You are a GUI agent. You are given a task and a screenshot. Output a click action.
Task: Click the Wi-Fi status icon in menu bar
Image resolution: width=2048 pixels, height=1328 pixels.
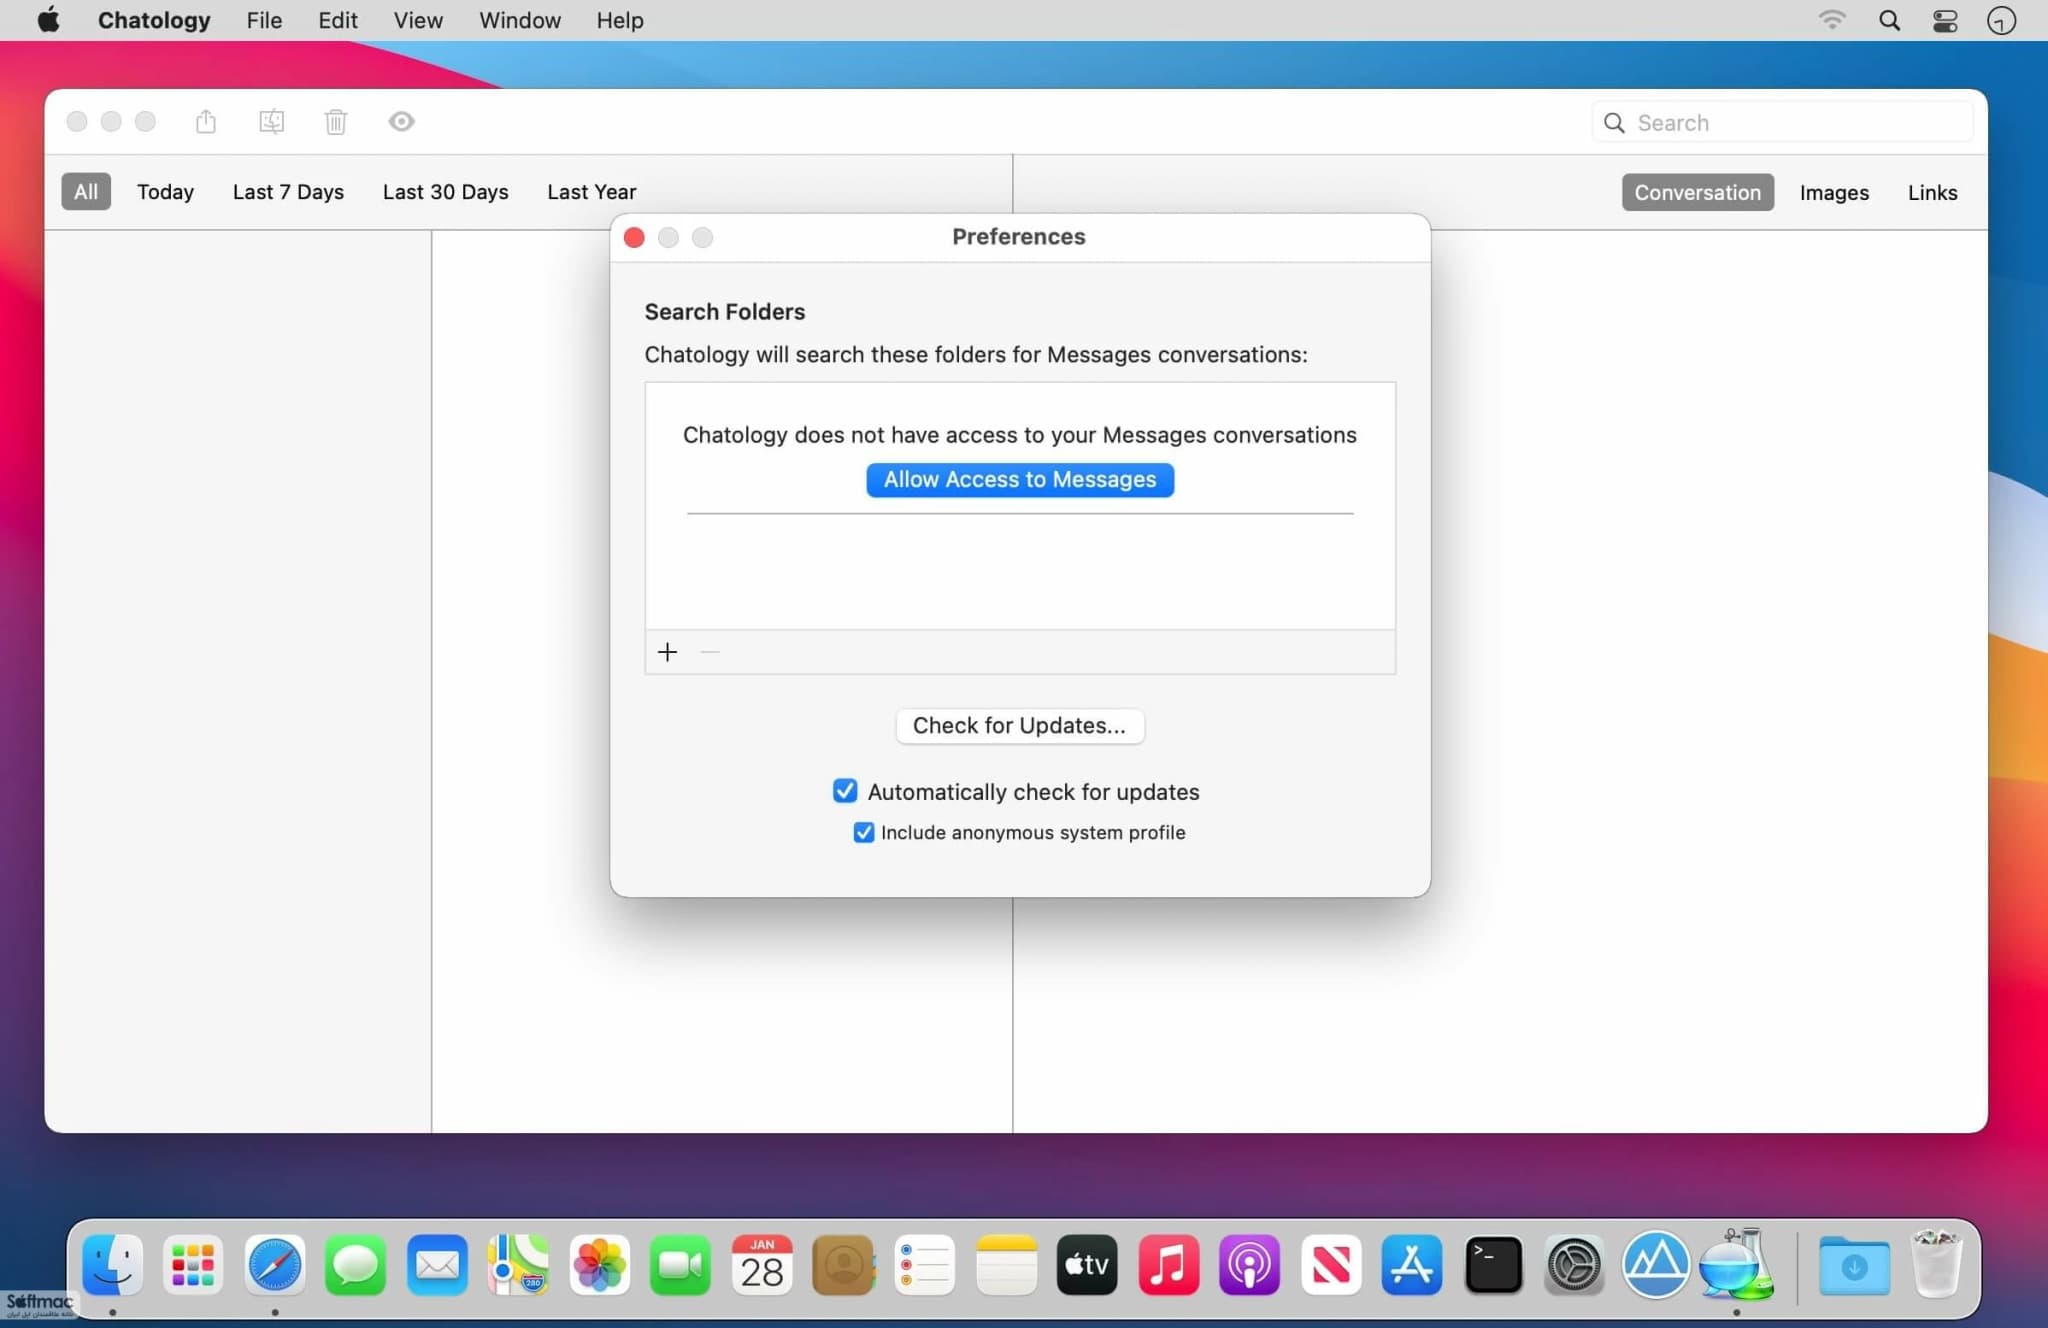pyautogui.click(x=1831, y=20)
